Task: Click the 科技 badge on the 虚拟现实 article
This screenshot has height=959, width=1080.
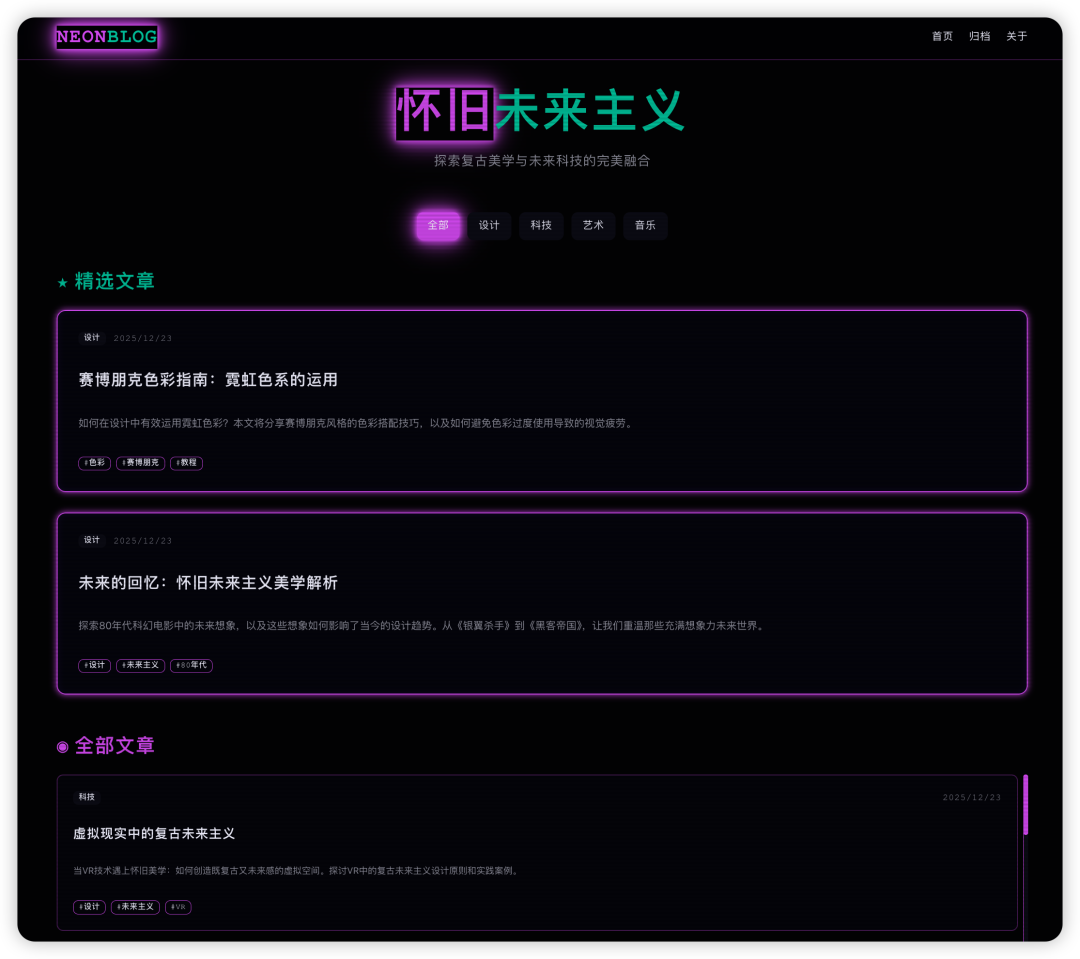Action: pyautogui.click(x=87, y=797)
